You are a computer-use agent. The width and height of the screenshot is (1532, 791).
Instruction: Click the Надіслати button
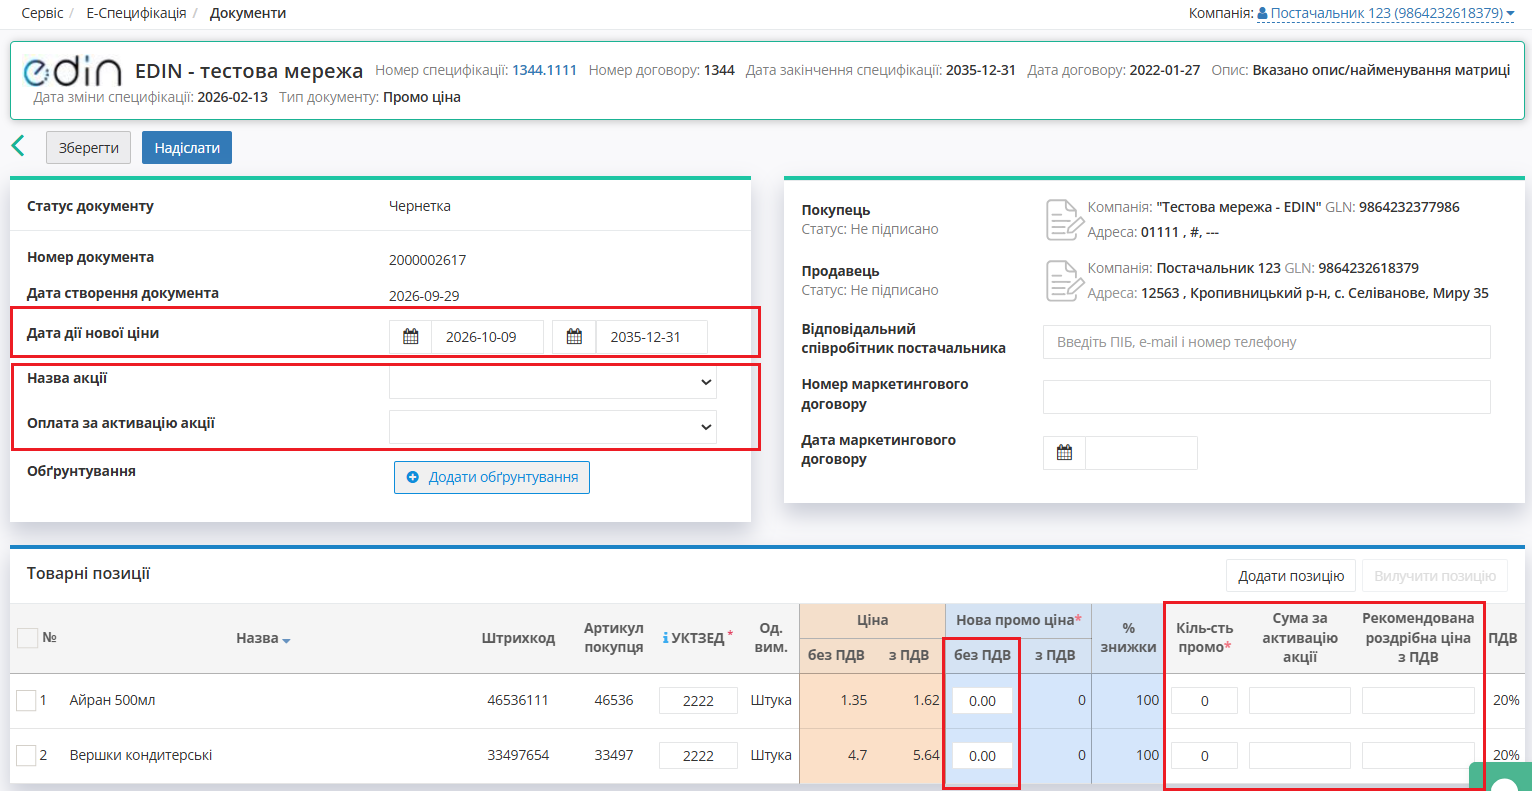pos(187,148)
